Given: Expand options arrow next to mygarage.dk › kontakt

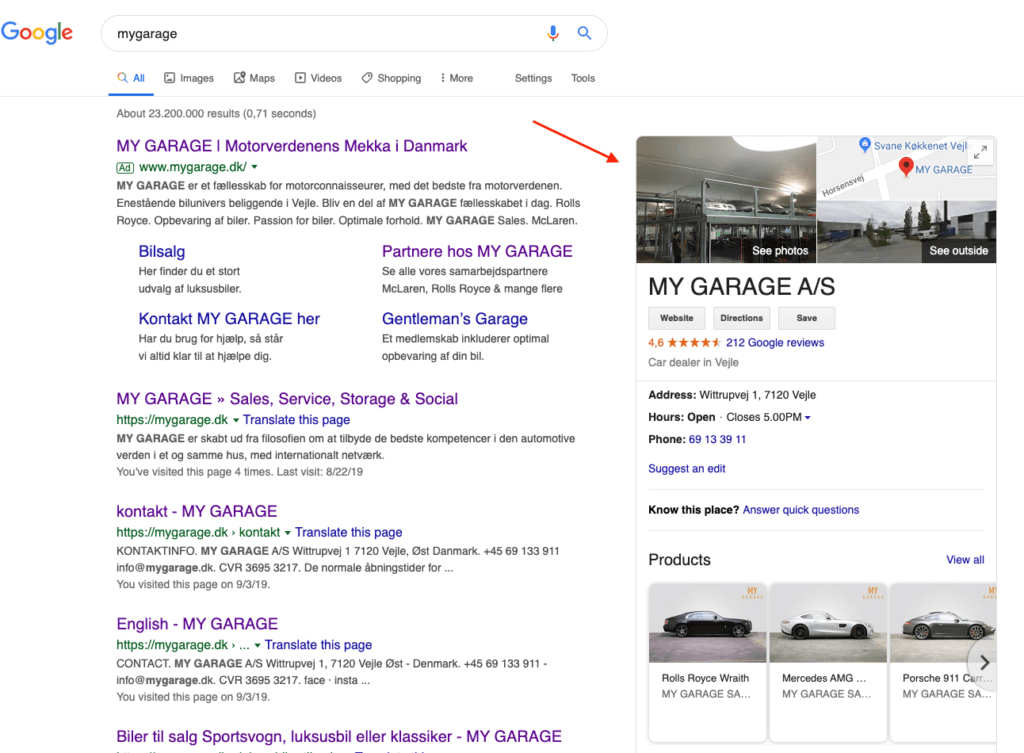Looking at the screenshot, I should 287,532.
